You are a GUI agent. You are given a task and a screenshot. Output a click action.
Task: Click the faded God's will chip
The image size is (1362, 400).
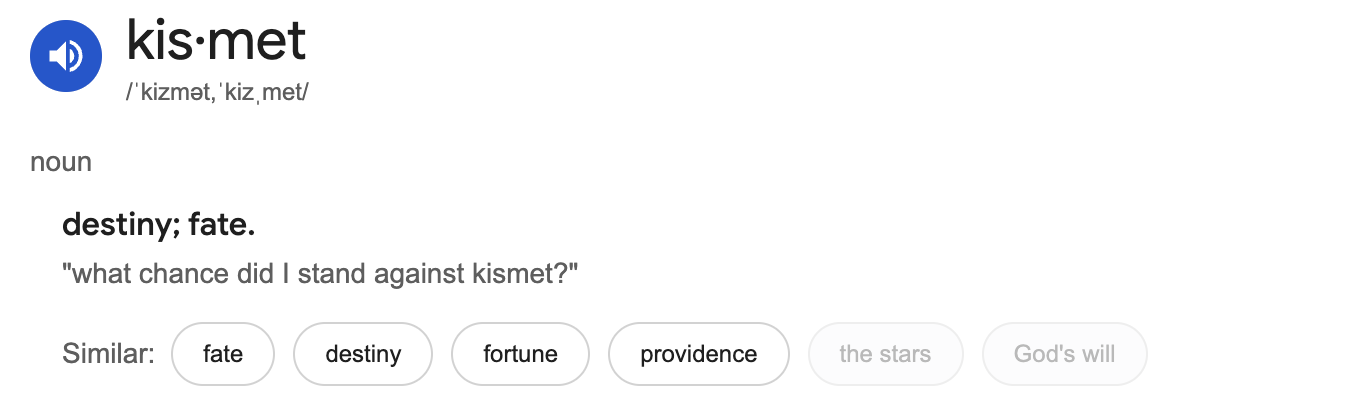(1065, 354)
